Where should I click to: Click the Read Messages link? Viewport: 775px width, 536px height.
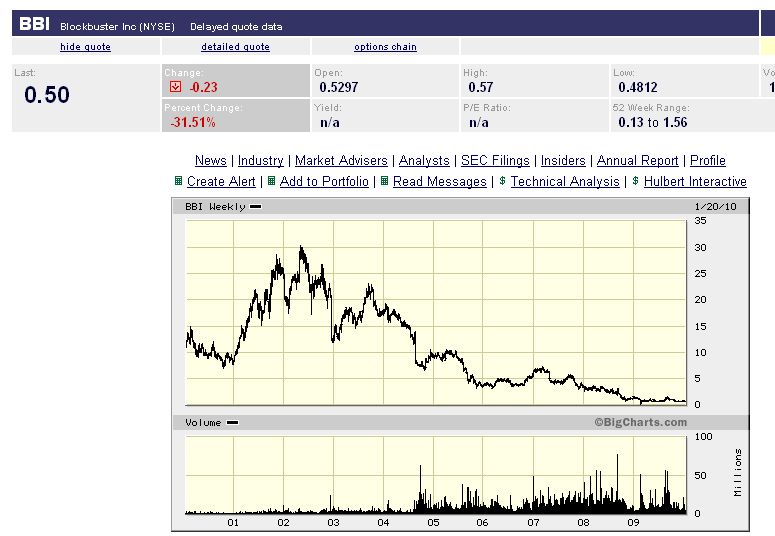click(440, 181)
